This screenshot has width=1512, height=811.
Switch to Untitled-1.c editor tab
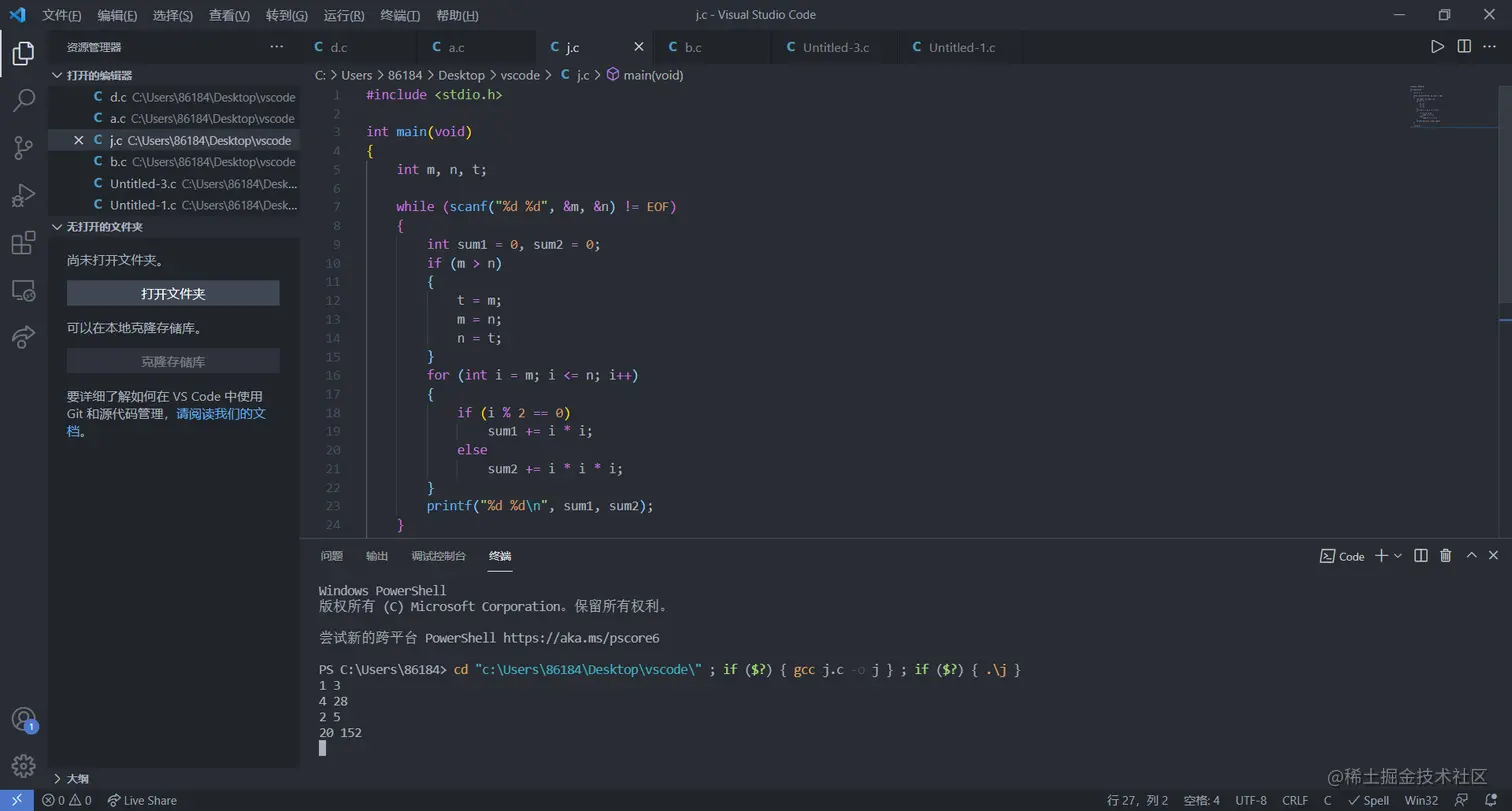tap(960, 47)
